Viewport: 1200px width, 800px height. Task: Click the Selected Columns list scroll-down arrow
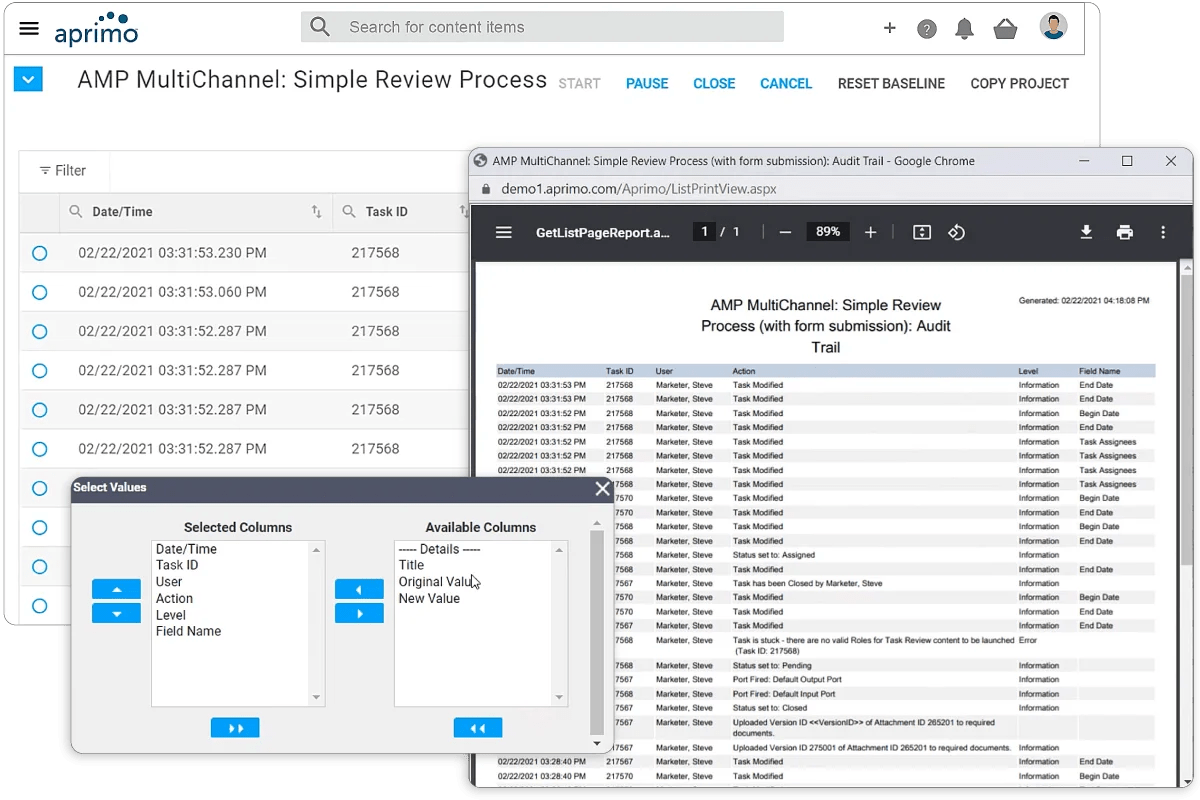pyautogui.click(x=317, y=697)
